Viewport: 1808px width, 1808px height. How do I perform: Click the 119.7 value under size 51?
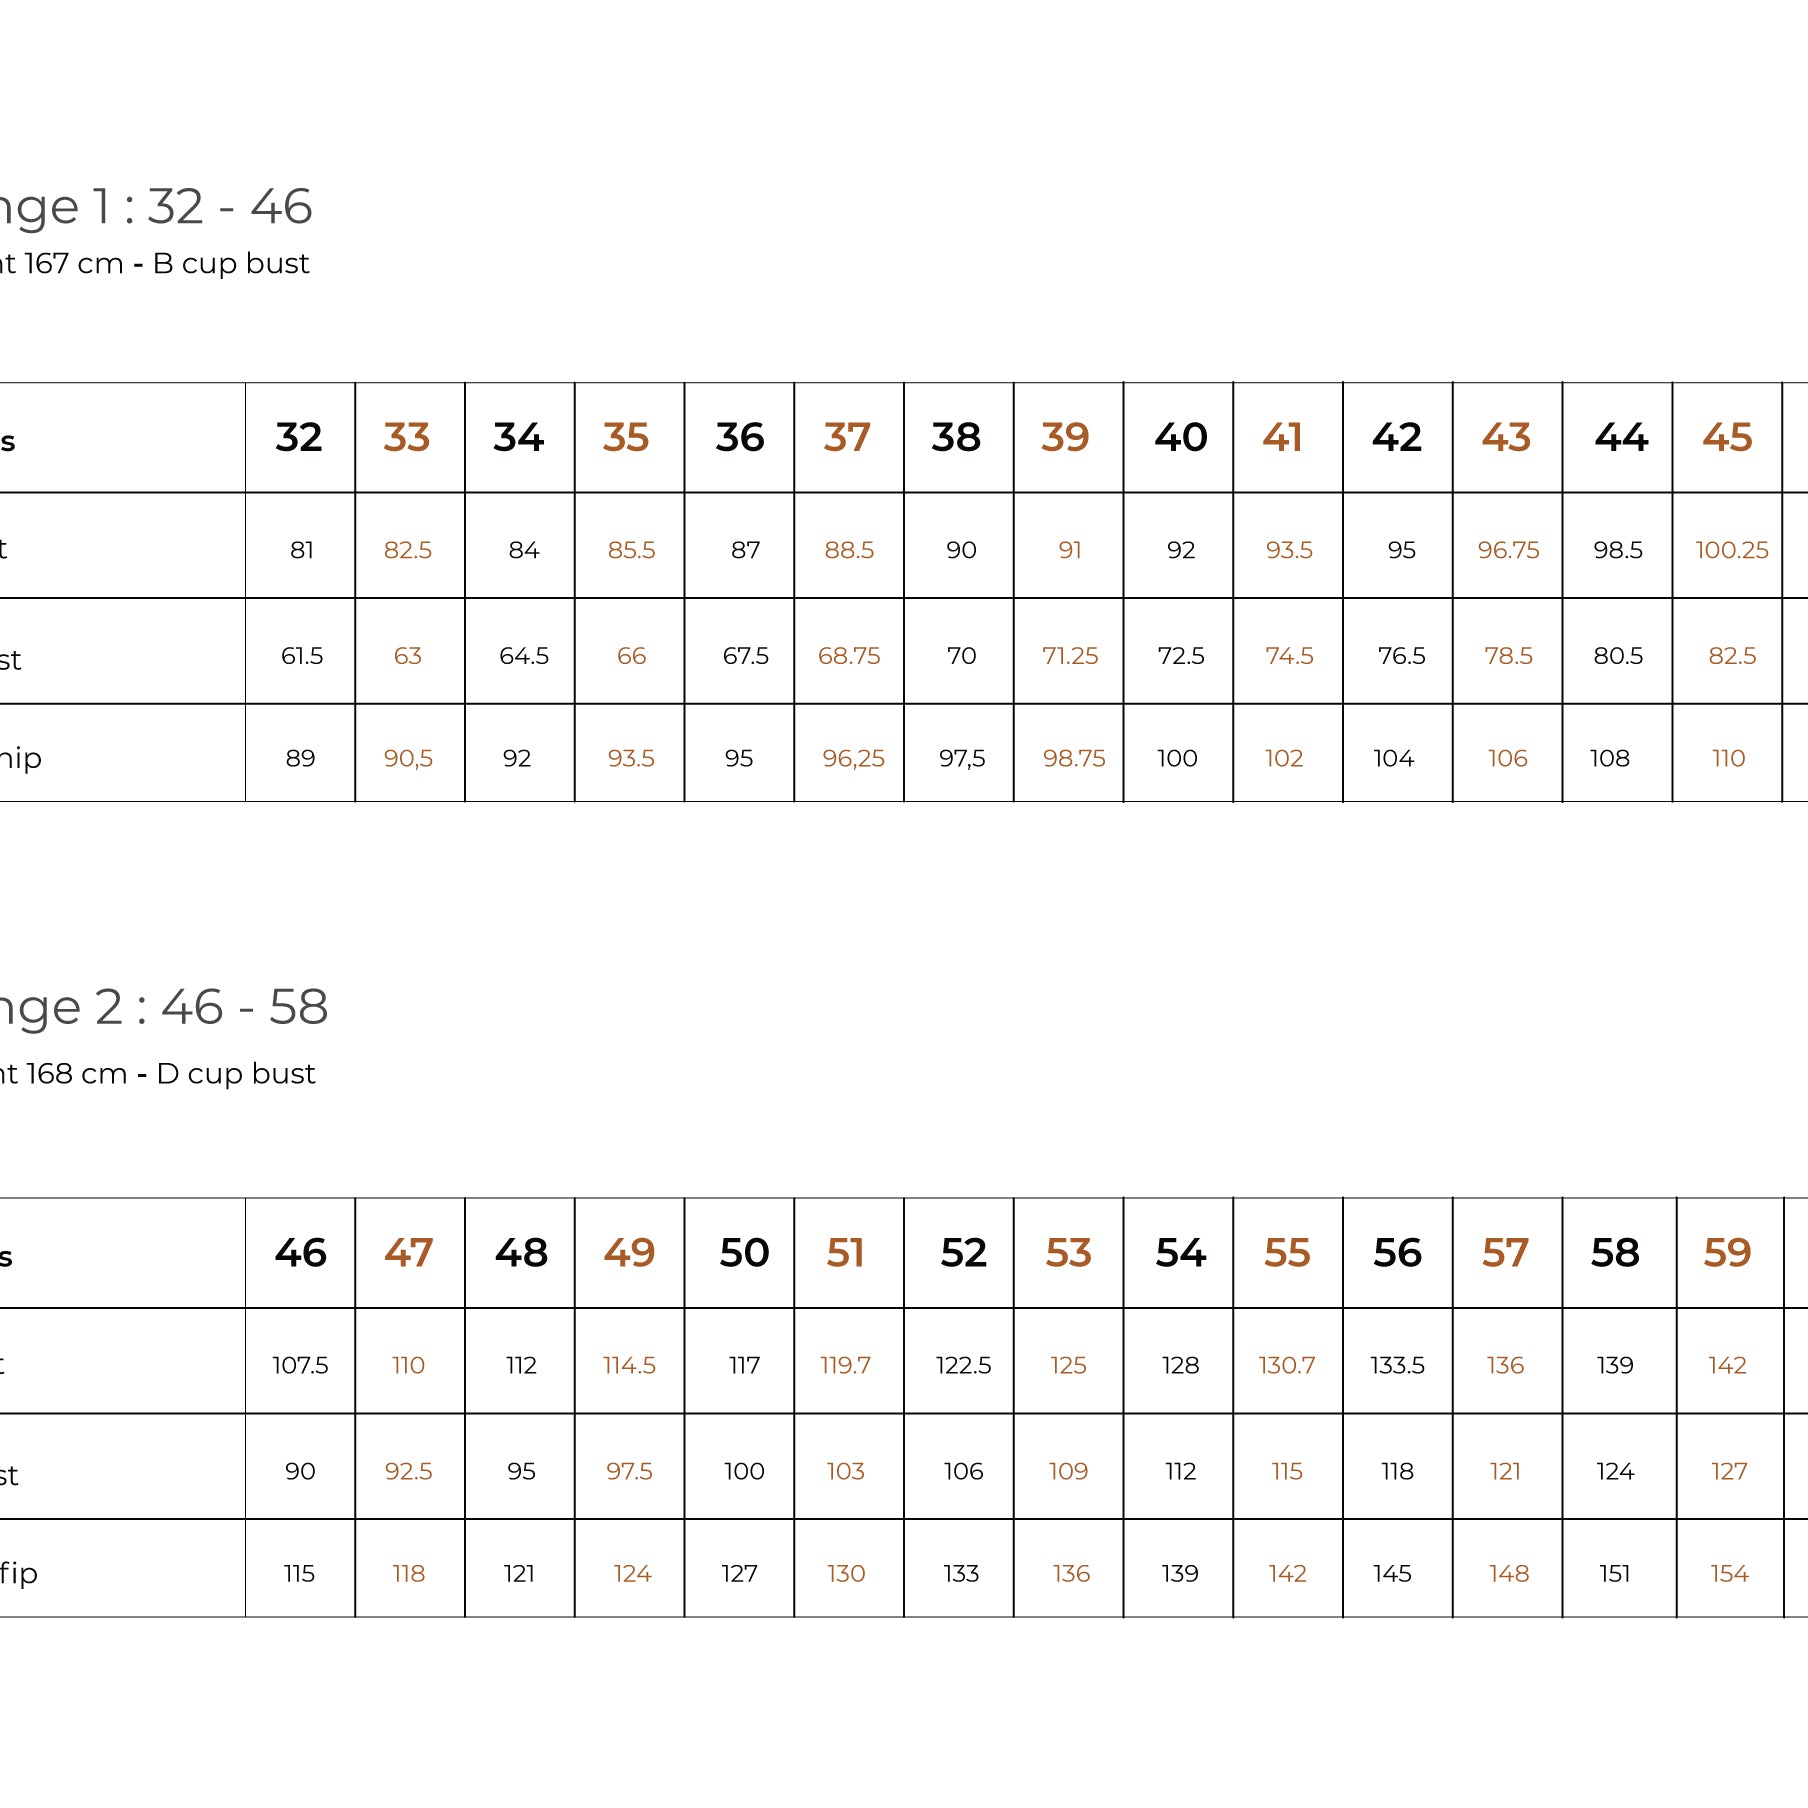(845, 1365)
